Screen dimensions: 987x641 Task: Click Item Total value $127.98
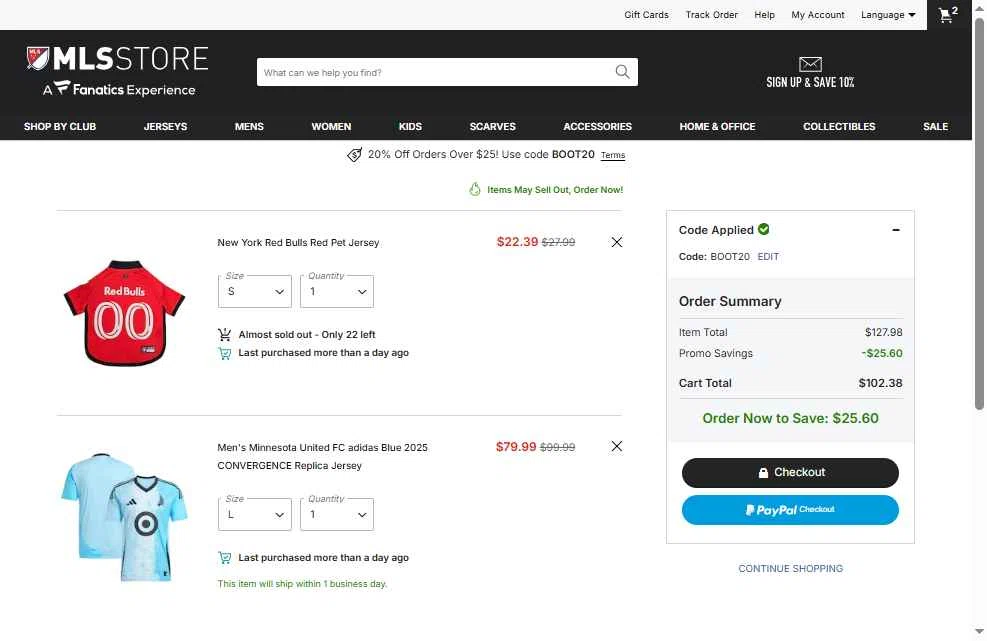click(883, 332)
